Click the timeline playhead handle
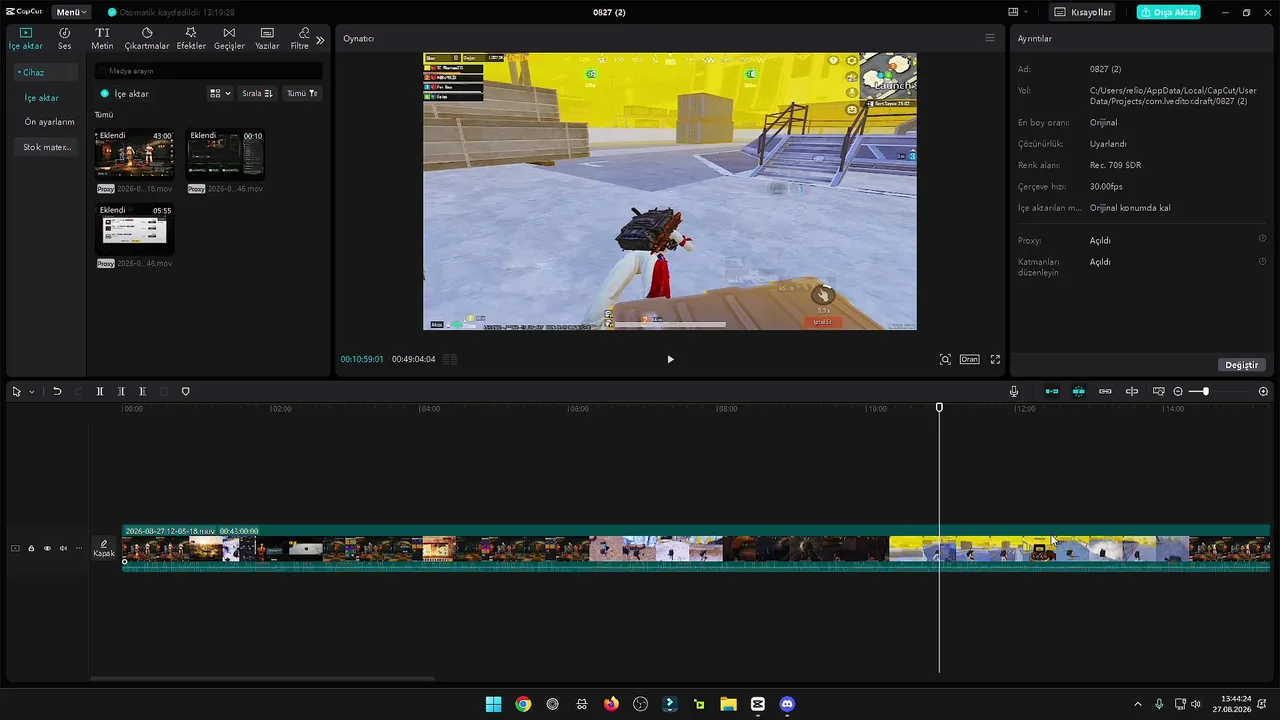This screenshot has height=720, width=1280. click(x=939, y=408)
